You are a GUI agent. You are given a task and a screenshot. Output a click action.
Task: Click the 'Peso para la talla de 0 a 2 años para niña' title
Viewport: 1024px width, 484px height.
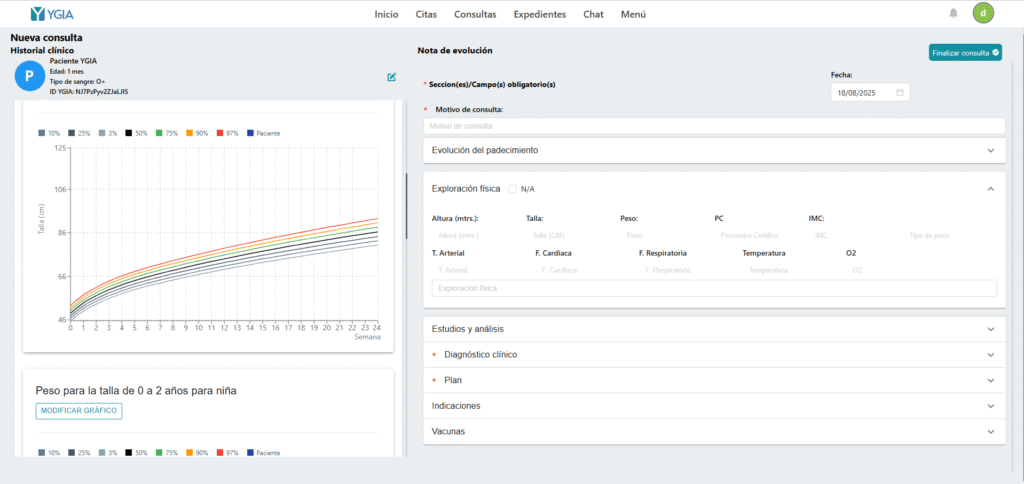(136, 391)
